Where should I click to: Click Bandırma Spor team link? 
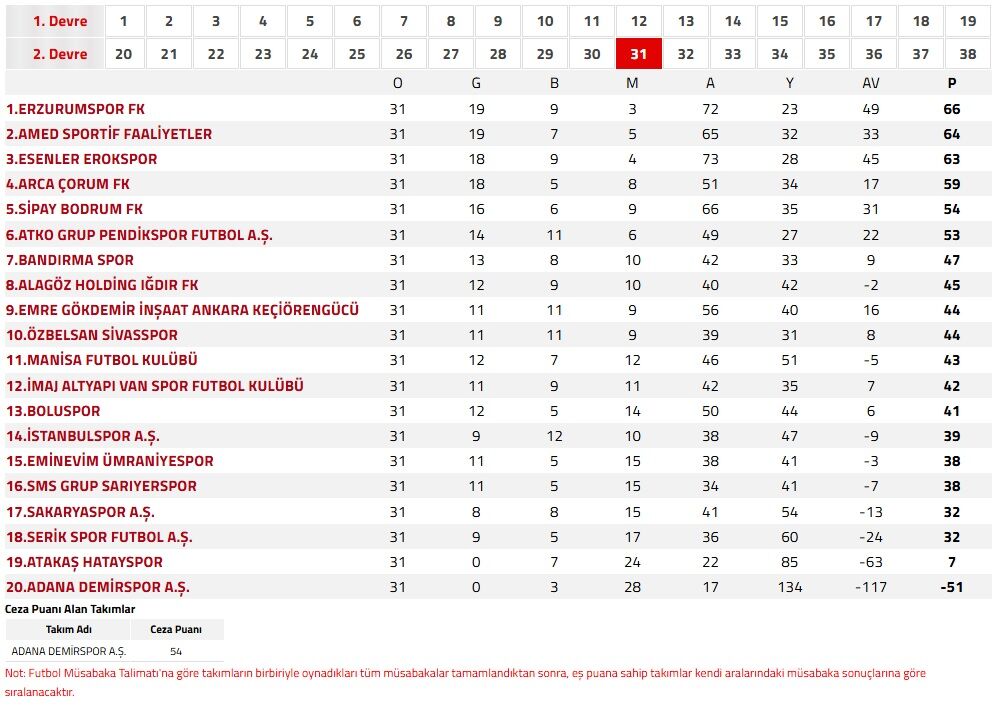coord(69,260)
